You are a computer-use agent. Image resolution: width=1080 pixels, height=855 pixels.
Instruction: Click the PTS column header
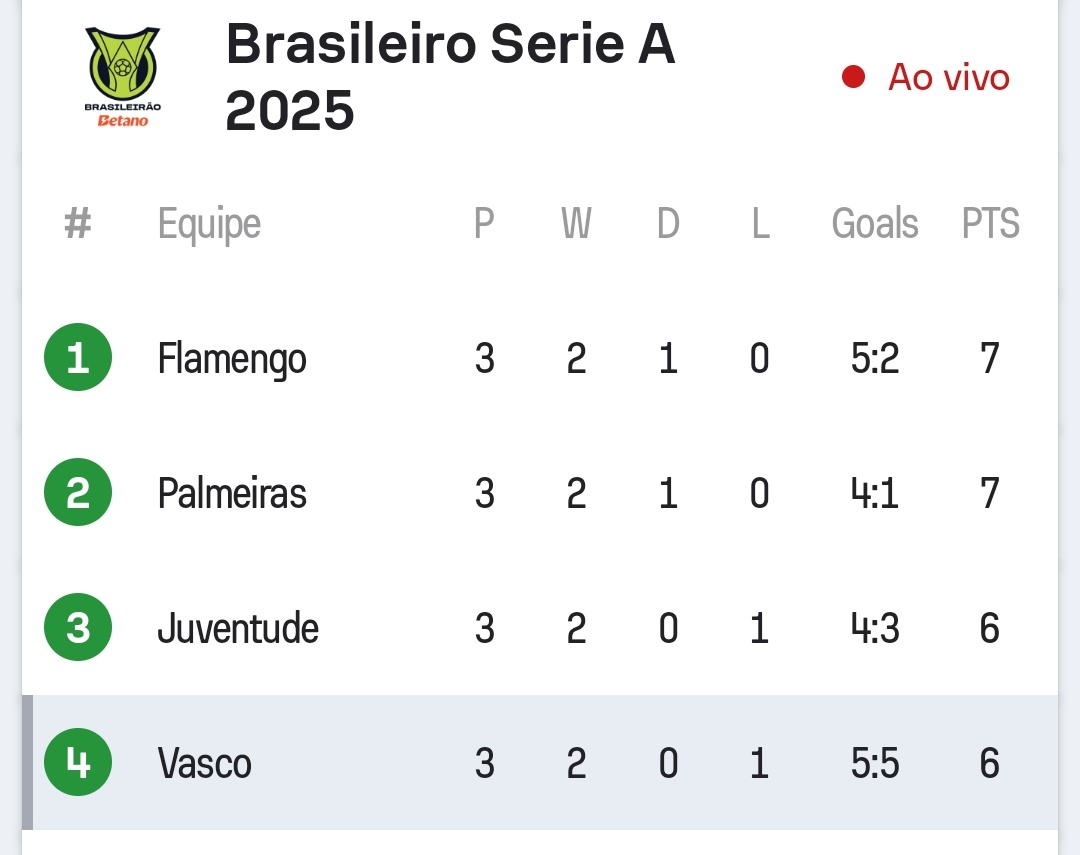[x=990, y=224]
